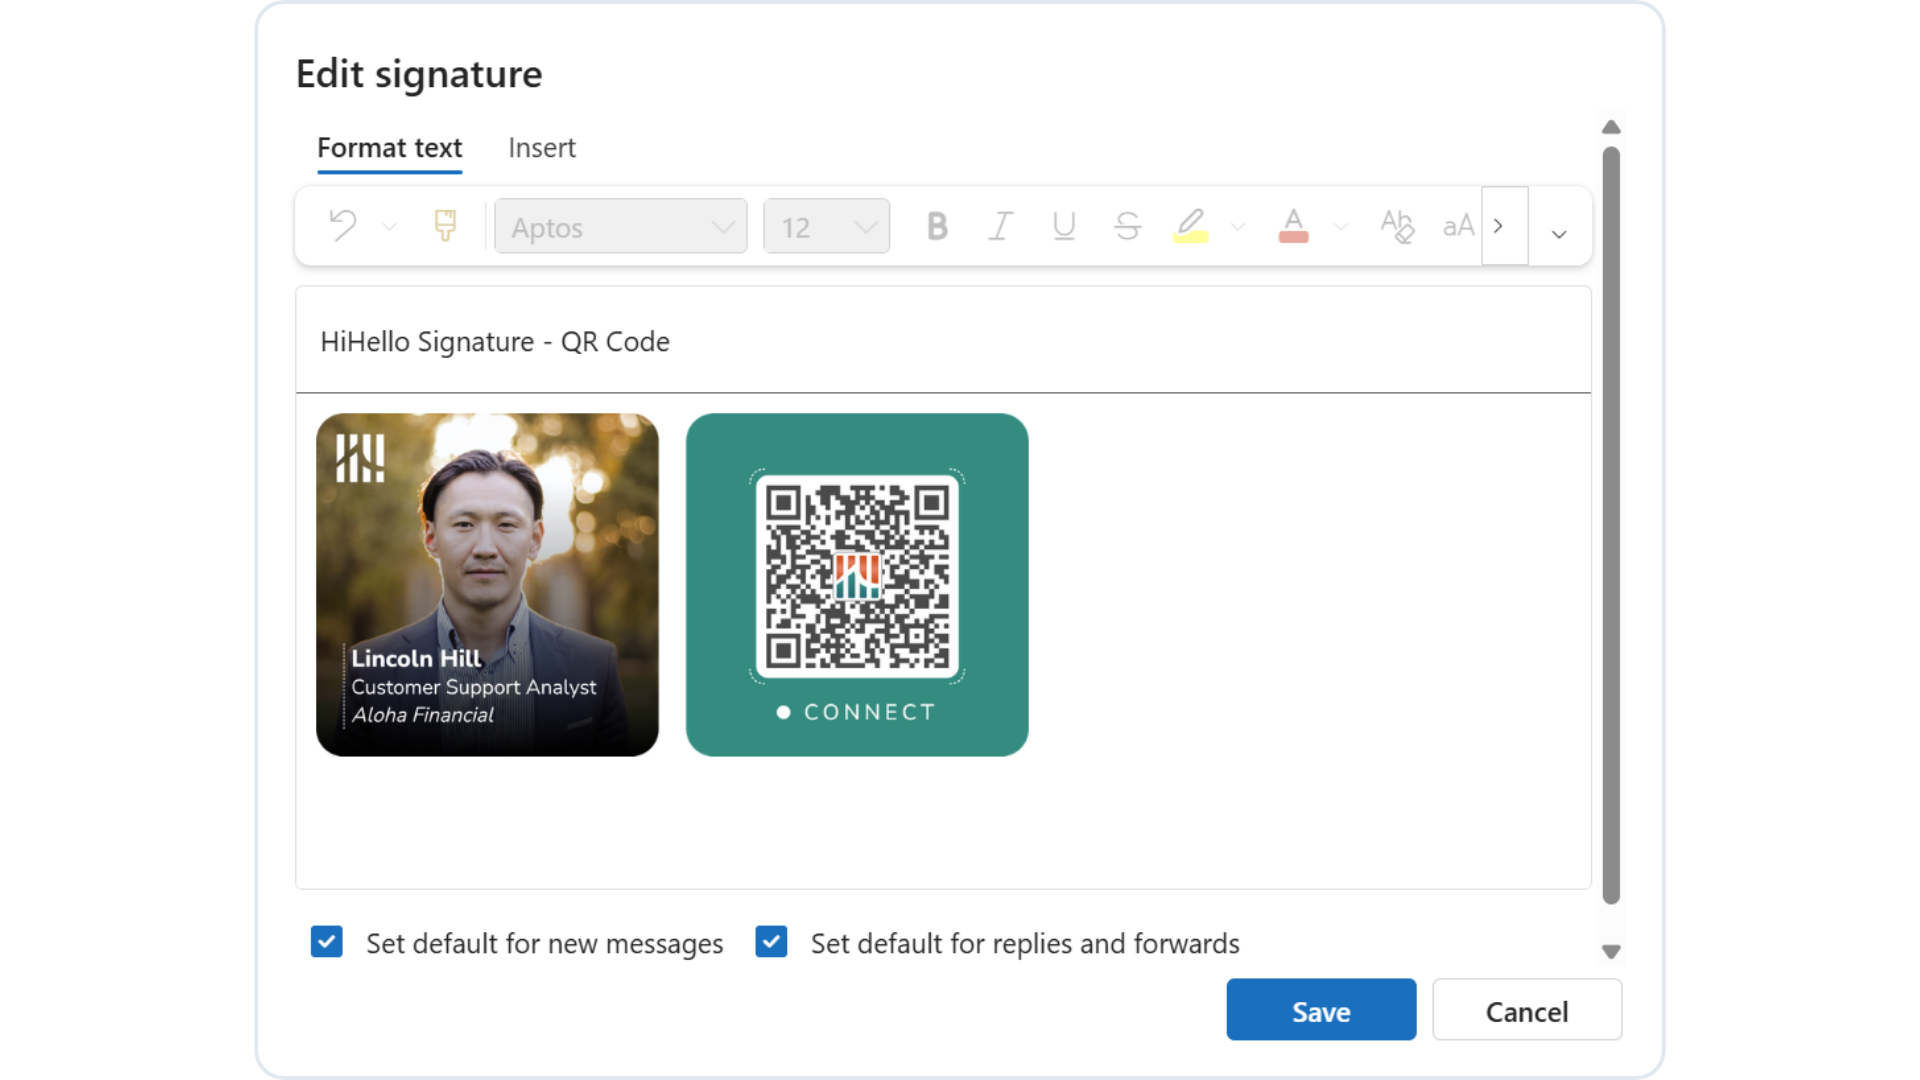Click the scrollbar up arrow
Viewport: 1920px width, 1080px height.
[1611, 127]
